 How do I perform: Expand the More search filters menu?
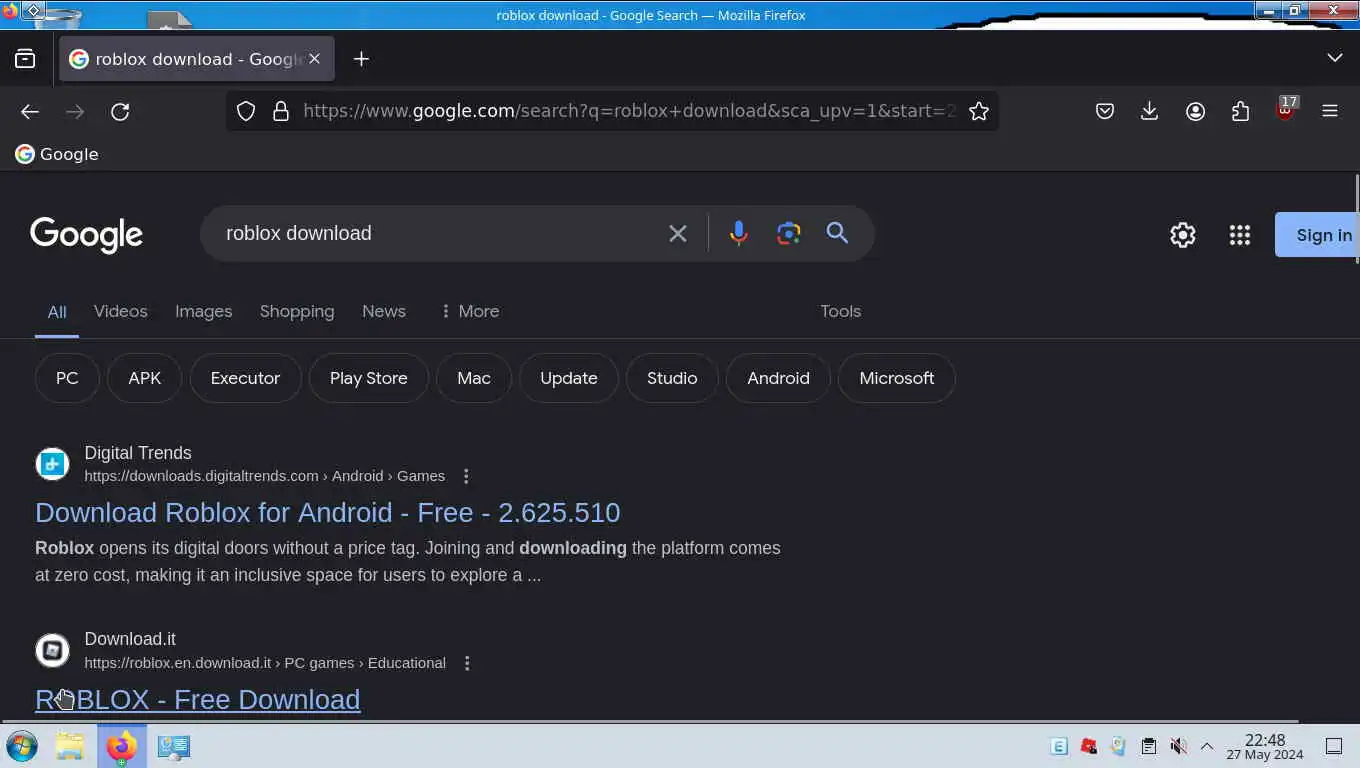[469, 311]
